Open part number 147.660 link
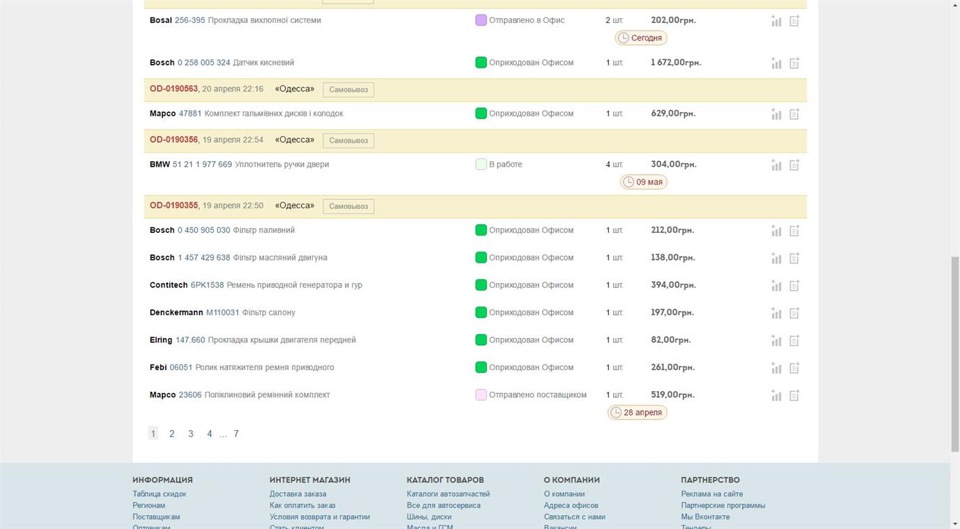 [x=190, y=340]
